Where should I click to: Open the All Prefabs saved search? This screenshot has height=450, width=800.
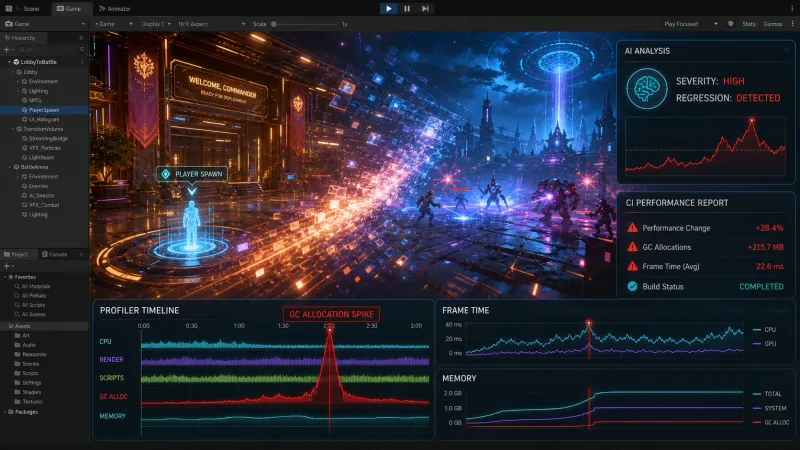[x=30, y=295]
